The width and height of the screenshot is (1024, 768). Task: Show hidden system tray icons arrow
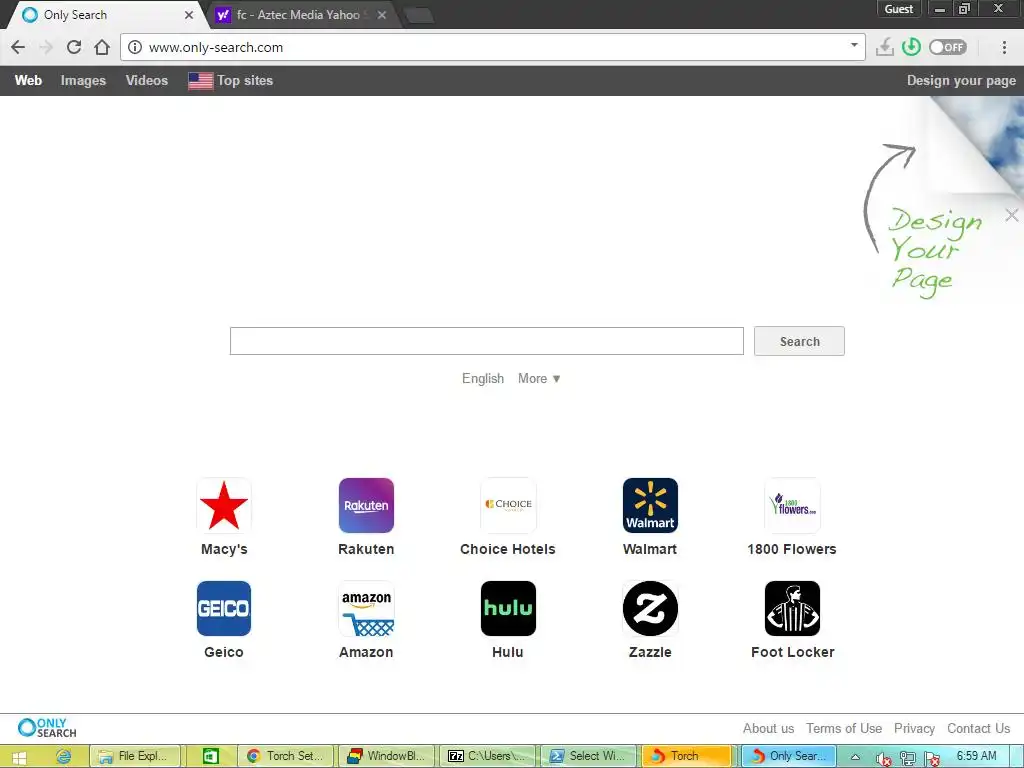pyautogui.click(x=855, y=757)
